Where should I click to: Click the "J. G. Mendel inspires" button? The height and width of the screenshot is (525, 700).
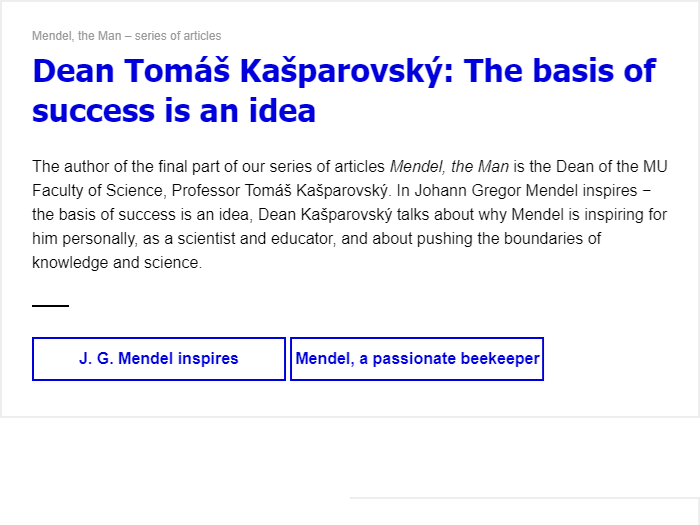click(159, 359)
